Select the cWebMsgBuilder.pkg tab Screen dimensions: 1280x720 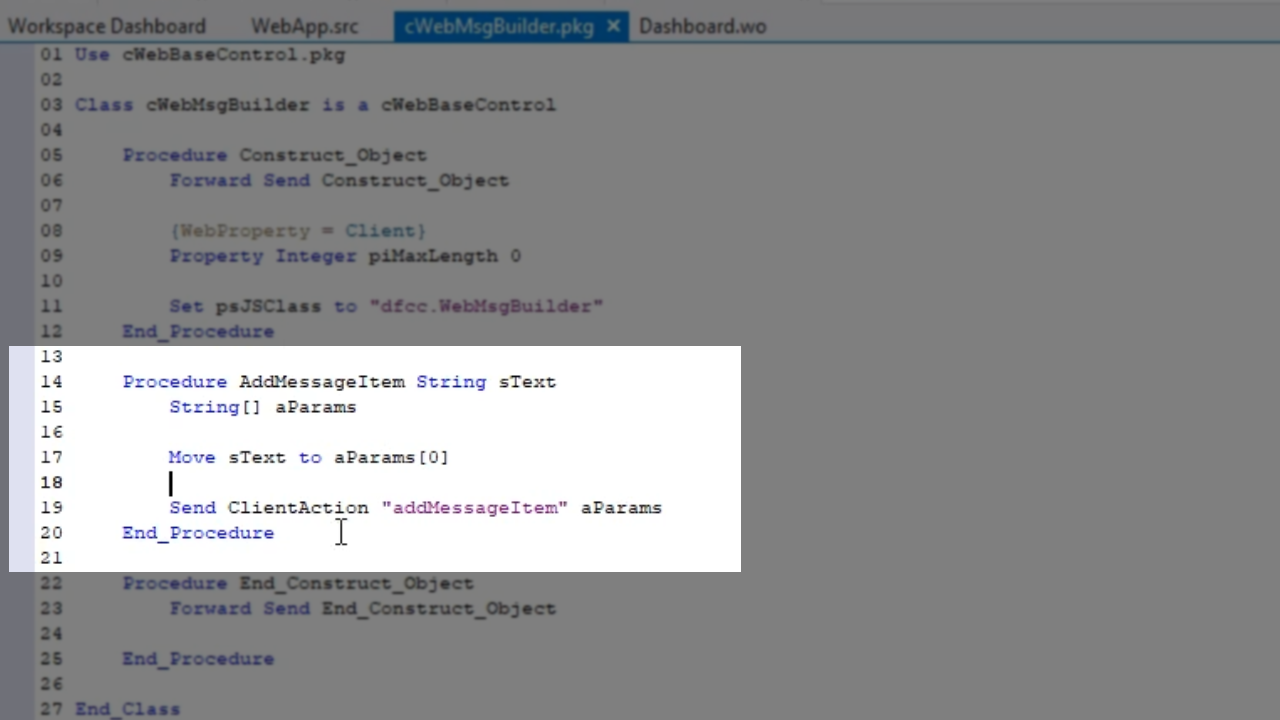coord(498,26)
